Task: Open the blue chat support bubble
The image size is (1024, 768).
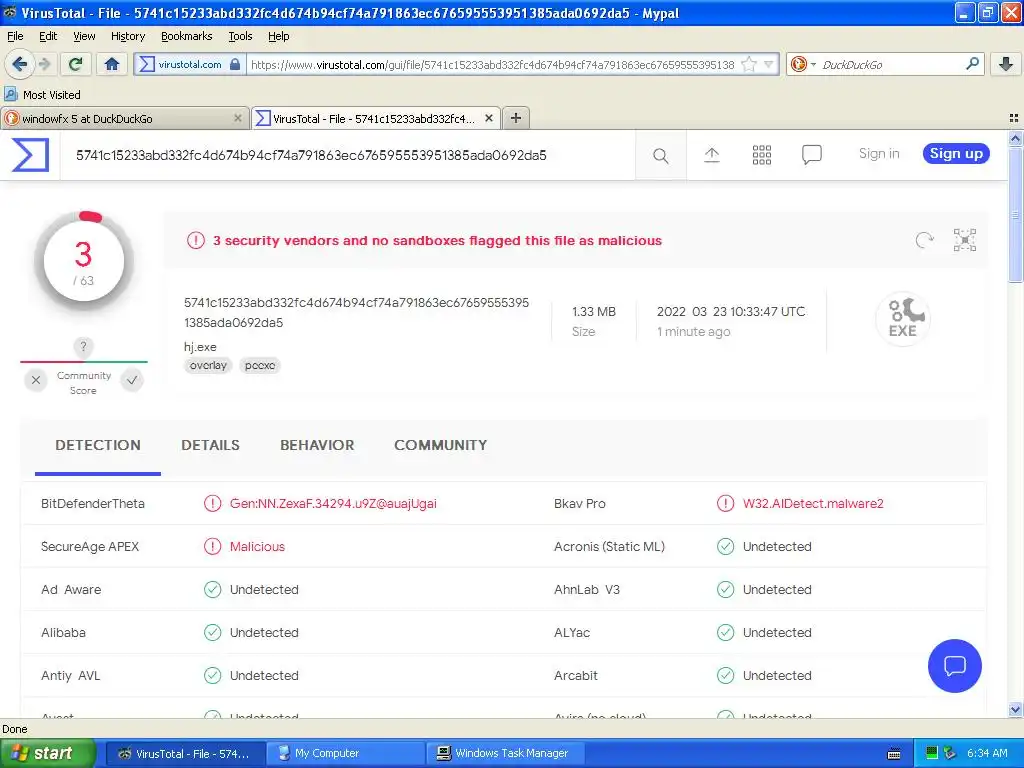Action: pyautogui.click(x=955, y=665)
